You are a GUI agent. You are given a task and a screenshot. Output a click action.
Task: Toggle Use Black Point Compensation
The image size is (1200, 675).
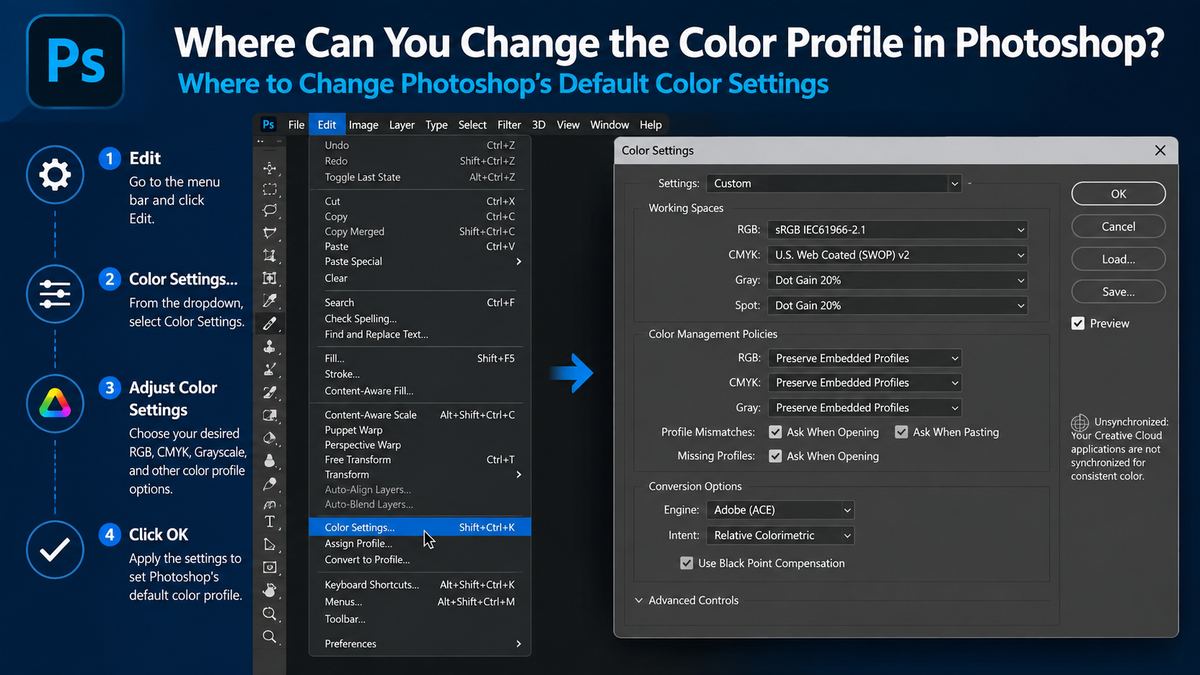[x=686, y=563]
